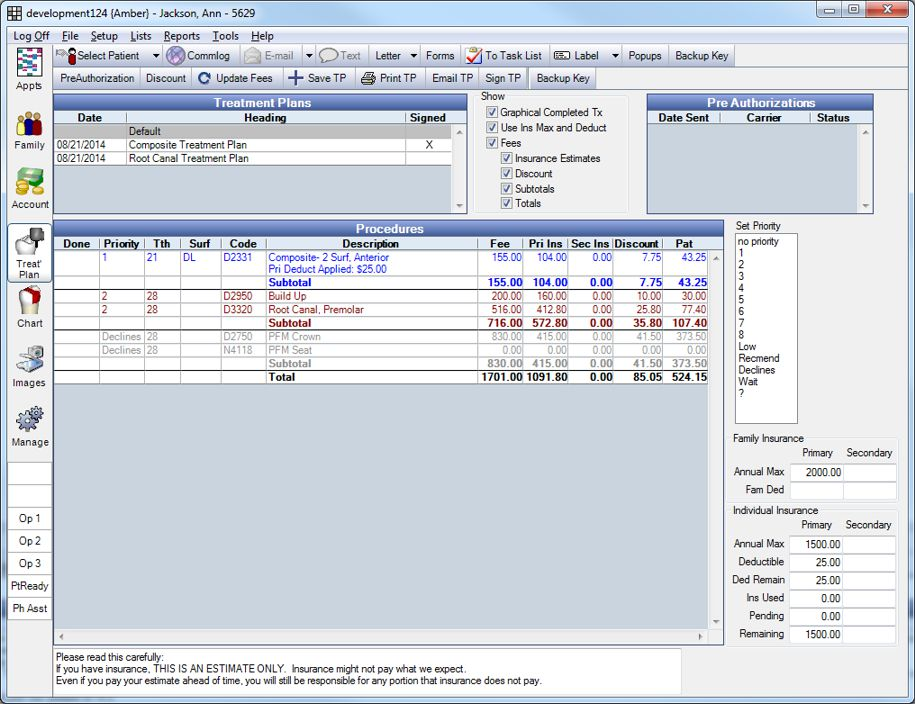Click the Sign TP button
915x704 pixels.
click(x=503, y=77)
